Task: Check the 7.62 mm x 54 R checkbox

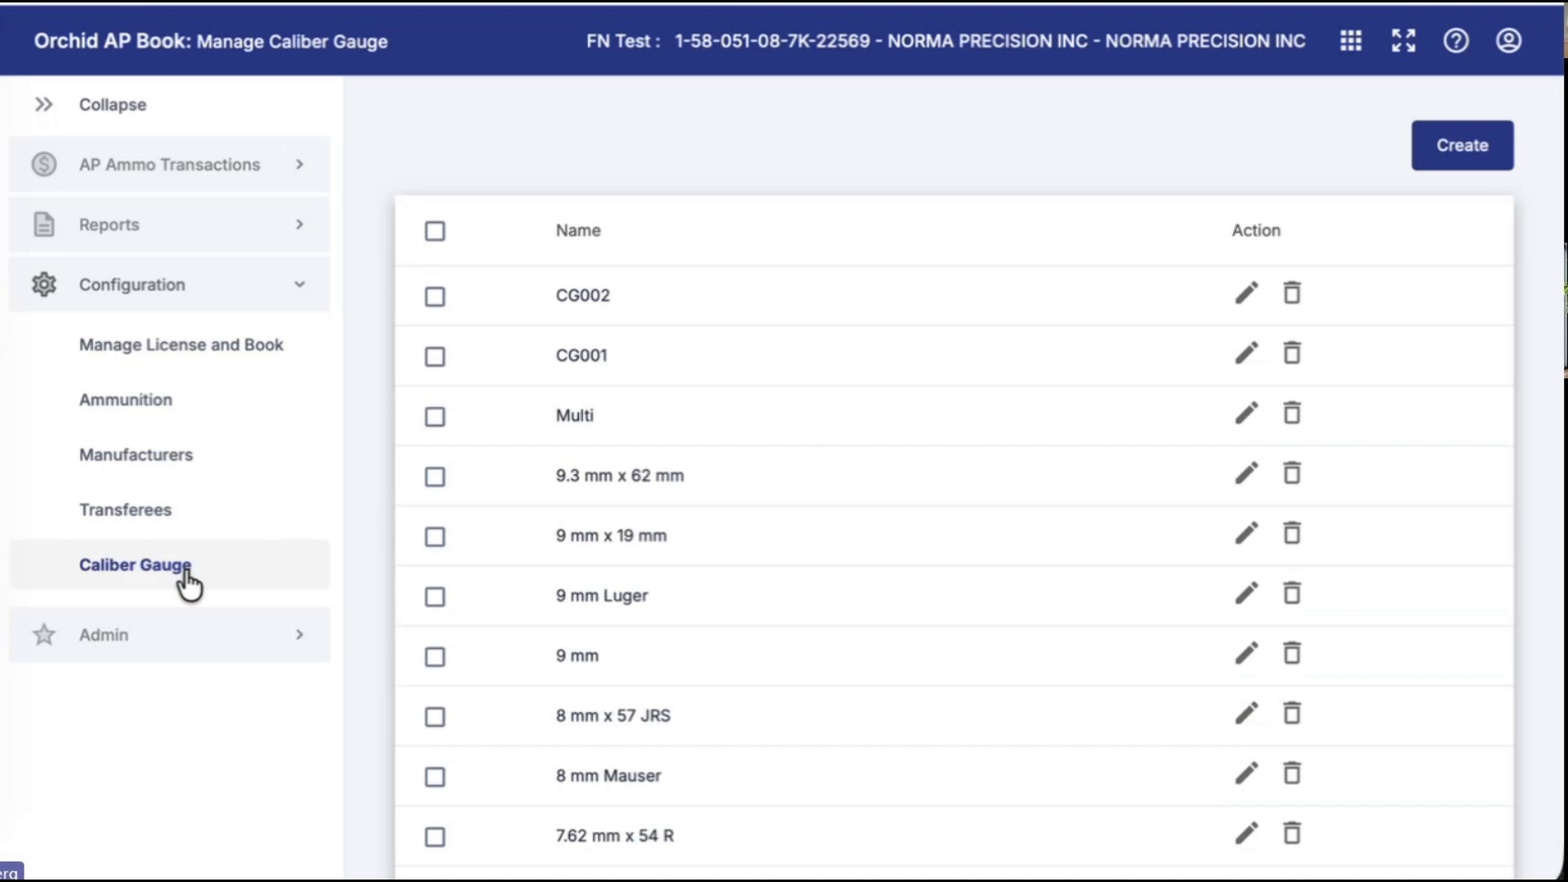Action: point(435,837)
